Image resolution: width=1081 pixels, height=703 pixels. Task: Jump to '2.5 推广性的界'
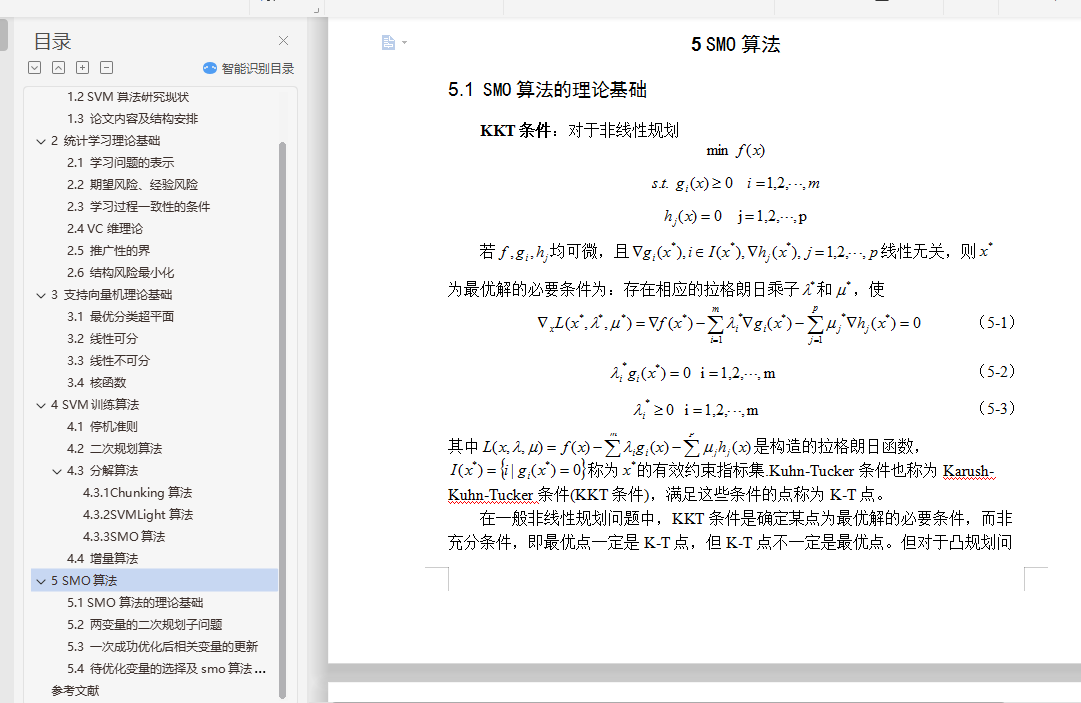(108, 251)
